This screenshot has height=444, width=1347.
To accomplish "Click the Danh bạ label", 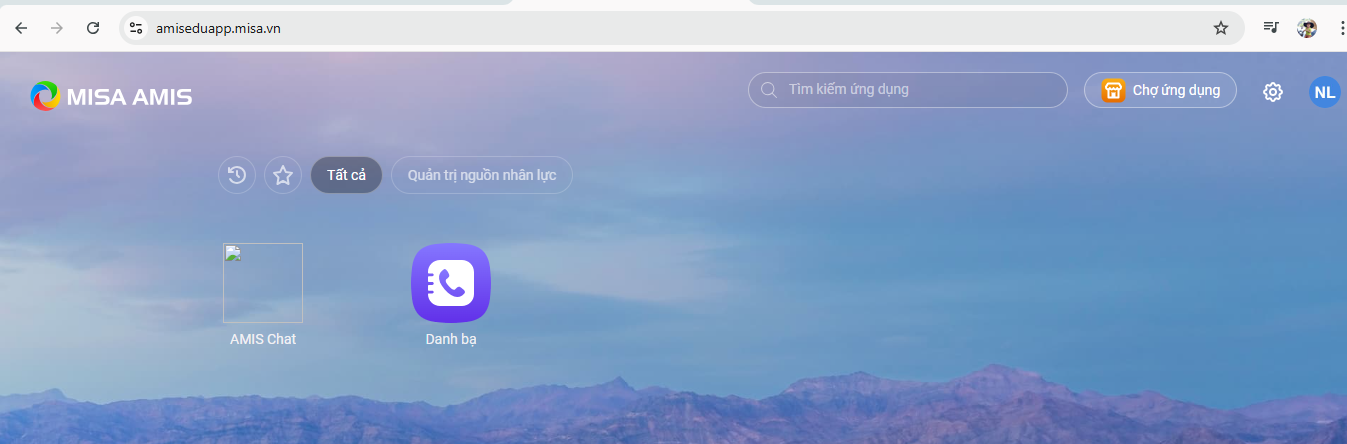I will pyautogui.click(x=451, y=339).
